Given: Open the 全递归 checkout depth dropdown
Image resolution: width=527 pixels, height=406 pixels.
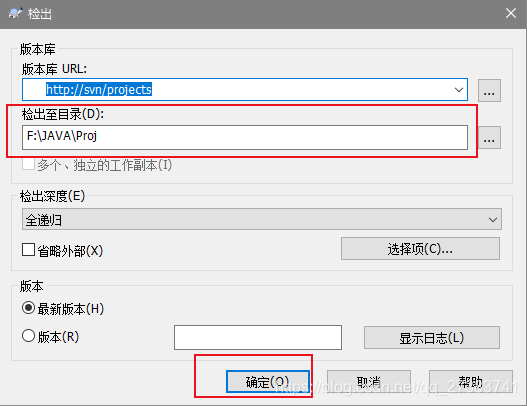Looking at the screenshot, I should click(x=262, y=219).
